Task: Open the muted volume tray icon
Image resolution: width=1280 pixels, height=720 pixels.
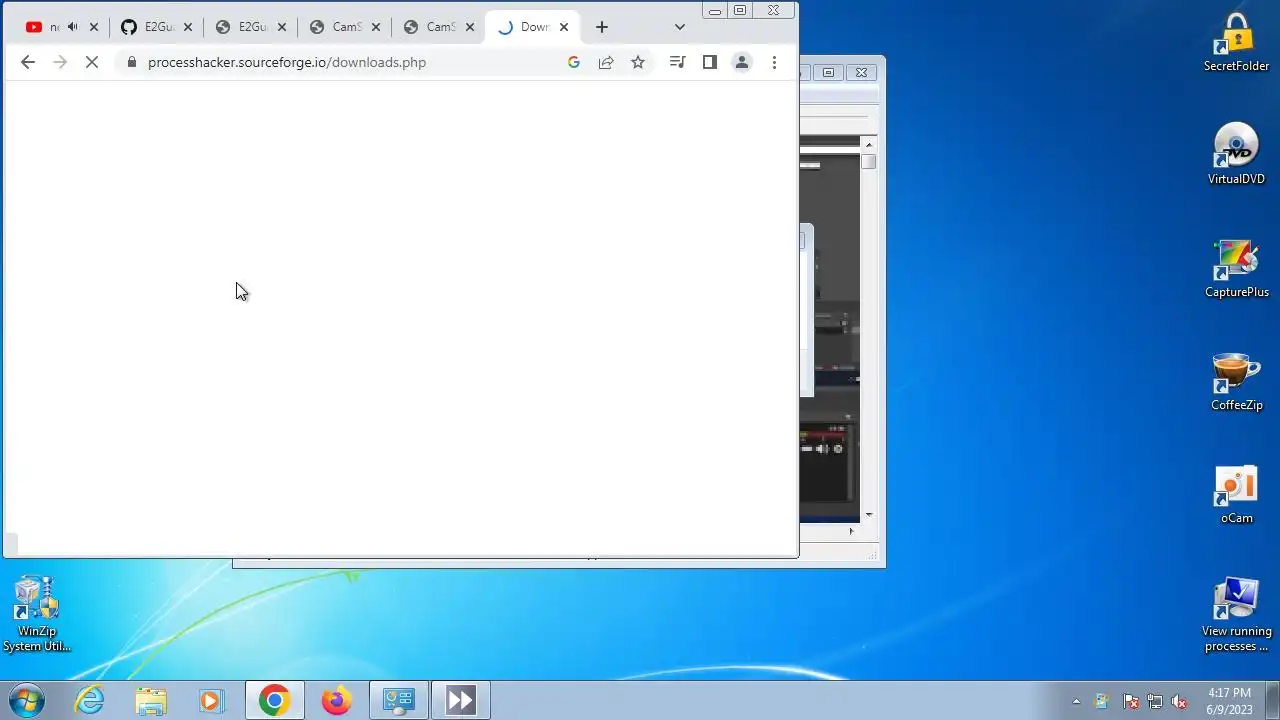Action: pos(1179,701)
